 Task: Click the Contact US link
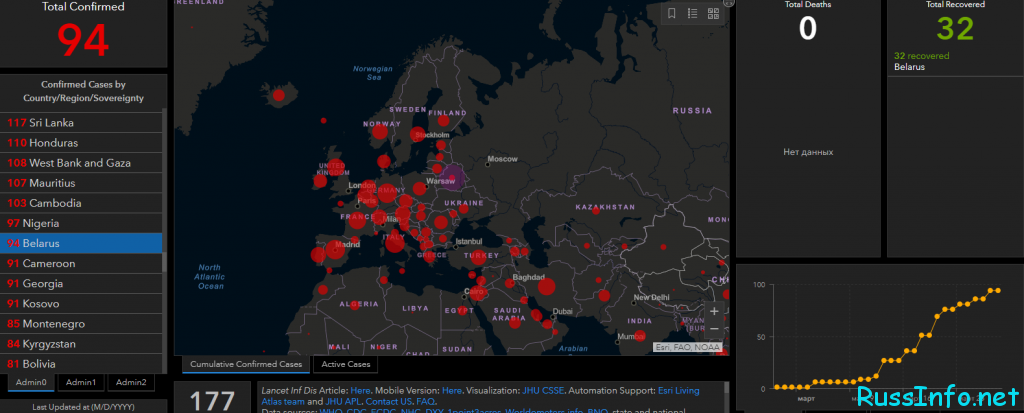tap(389, 401)
